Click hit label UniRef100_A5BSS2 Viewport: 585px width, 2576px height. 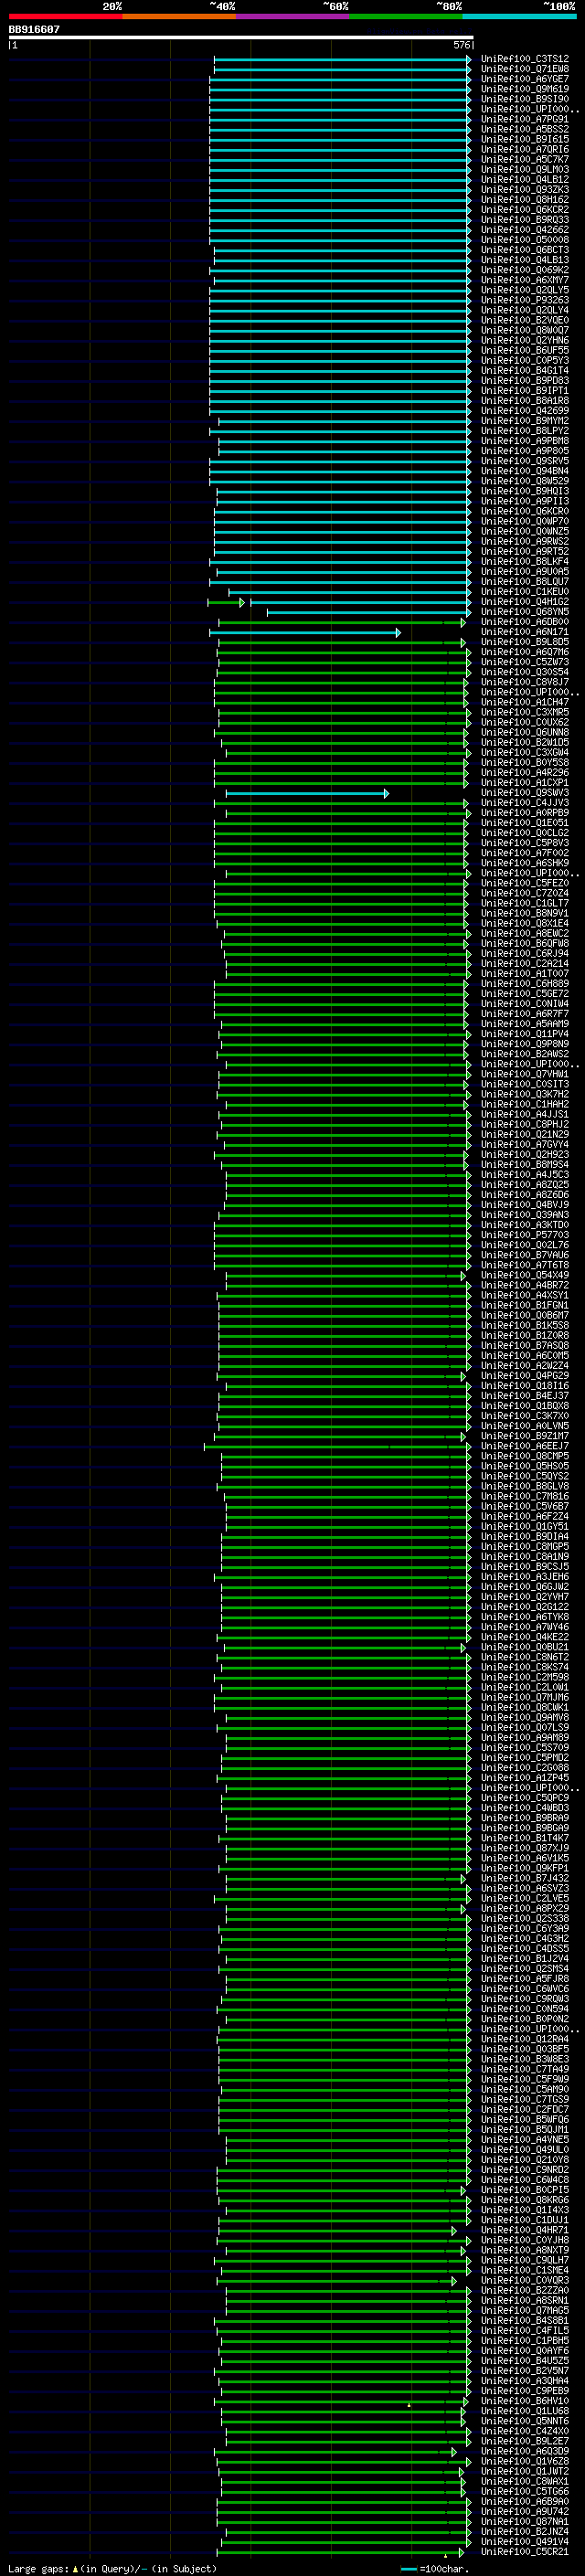(524, 129)
